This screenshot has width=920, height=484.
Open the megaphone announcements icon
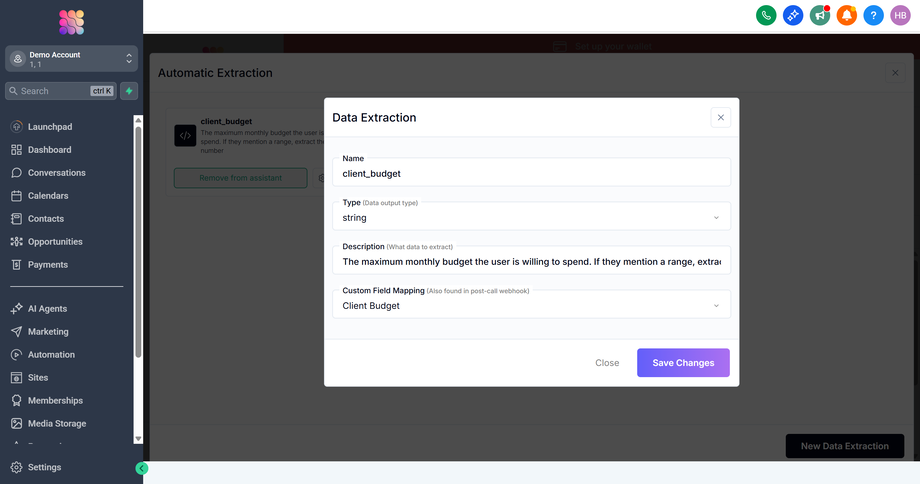coord(820,15)
